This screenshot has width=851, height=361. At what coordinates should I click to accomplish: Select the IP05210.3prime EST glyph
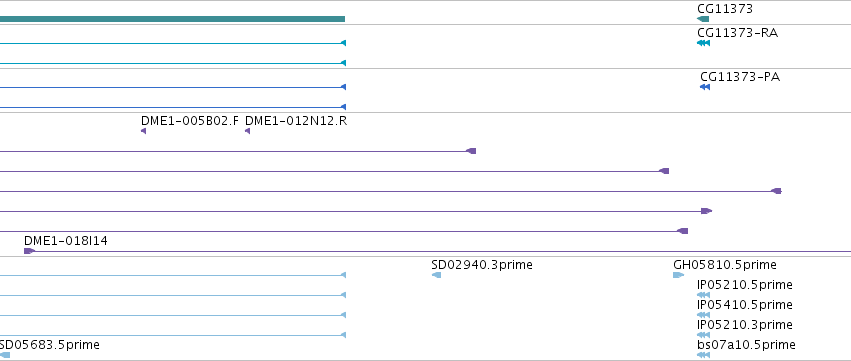point(703,335)
